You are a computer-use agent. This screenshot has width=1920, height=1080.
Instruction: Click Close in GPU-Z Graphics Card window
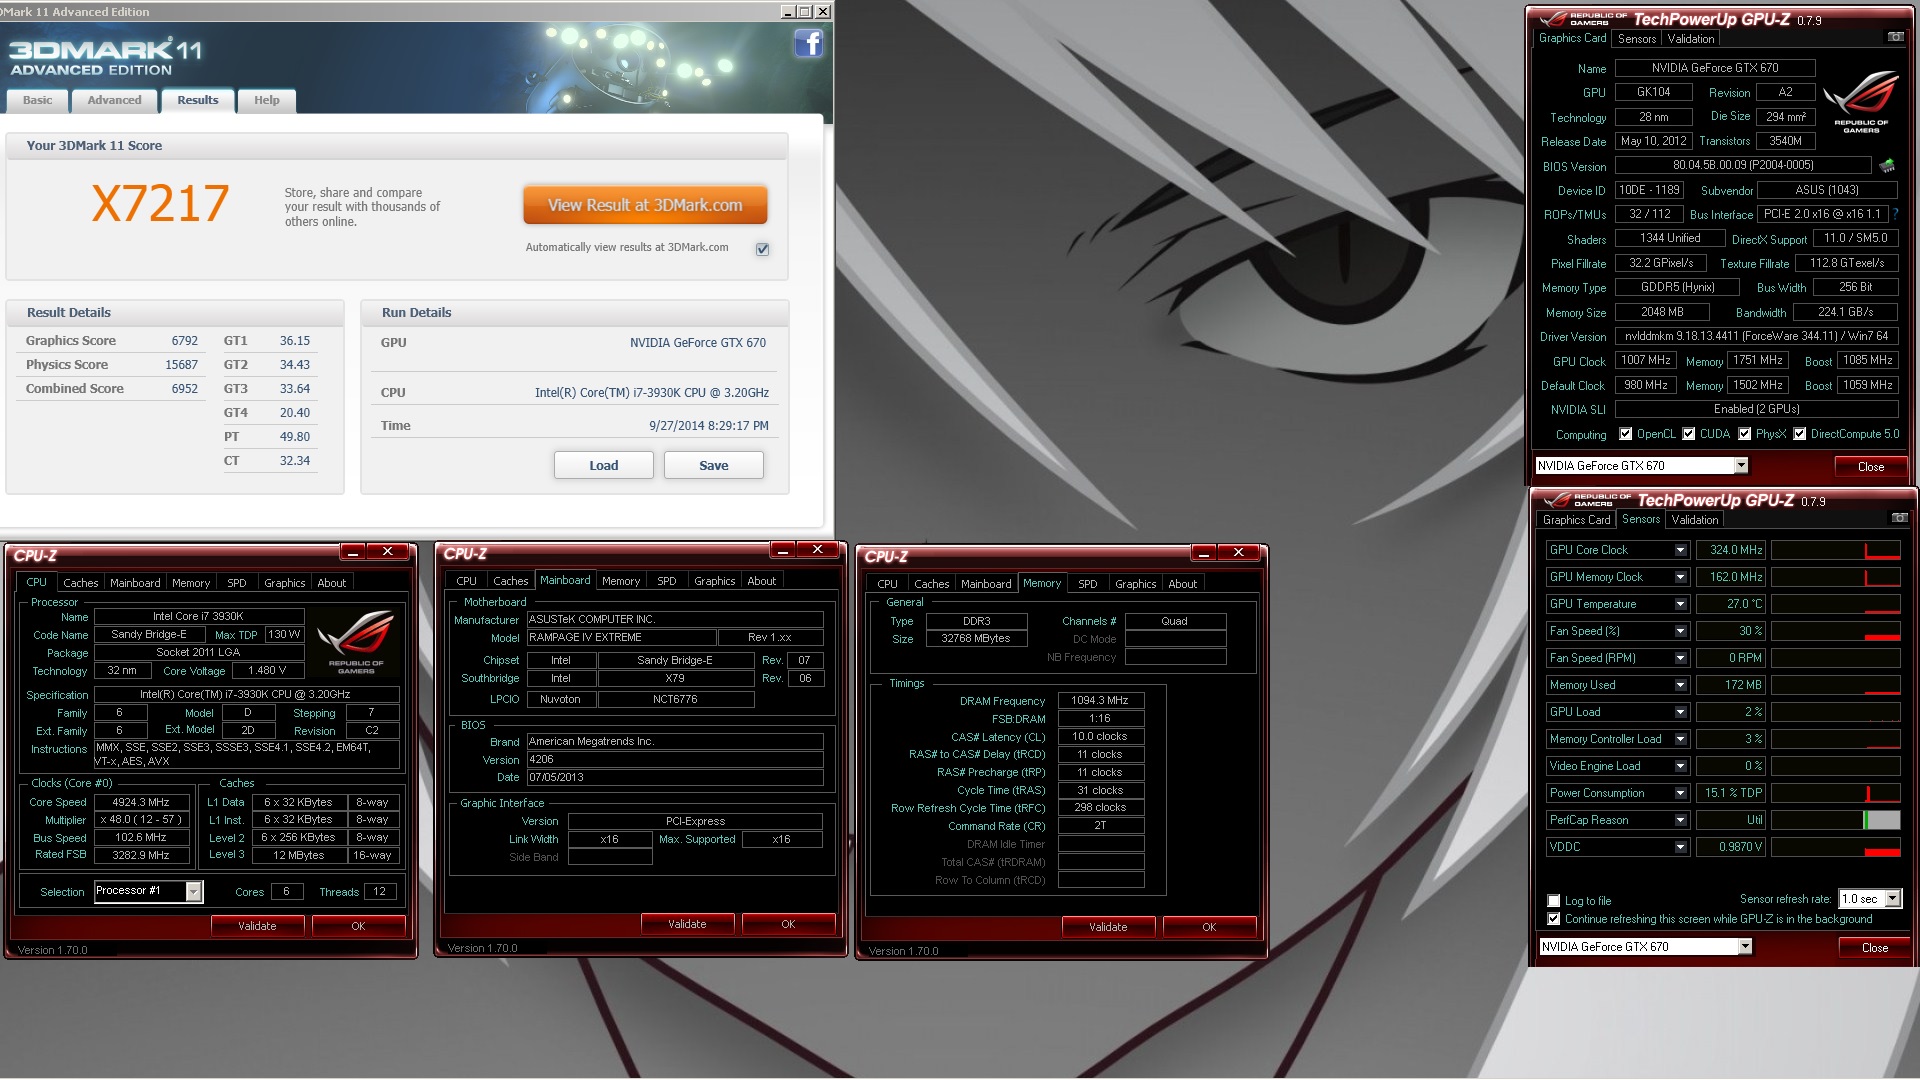point(1871,467)
